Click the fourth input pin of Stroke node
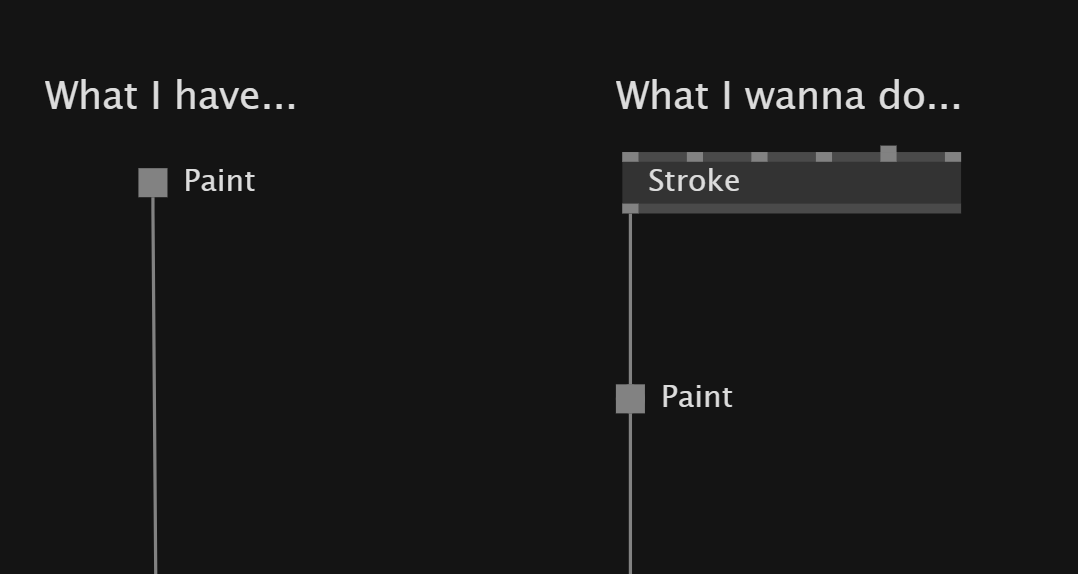The image size is (1078, 574). point(824,157)
